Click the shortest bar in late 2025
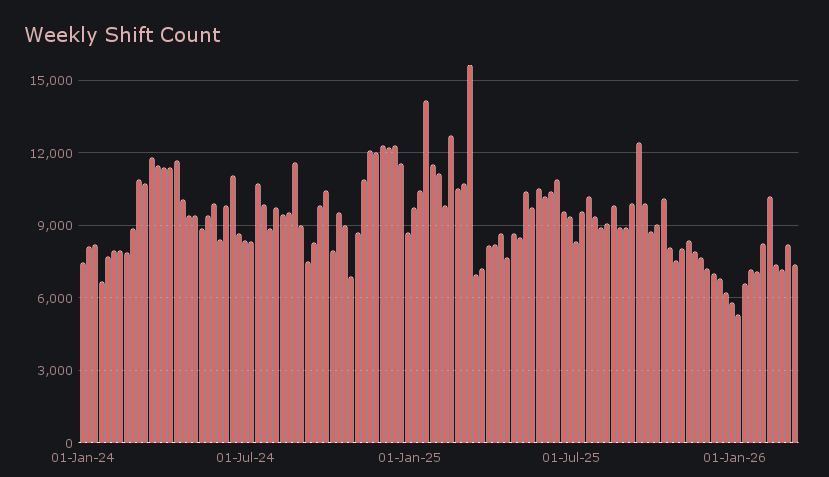 pos(738,379)
